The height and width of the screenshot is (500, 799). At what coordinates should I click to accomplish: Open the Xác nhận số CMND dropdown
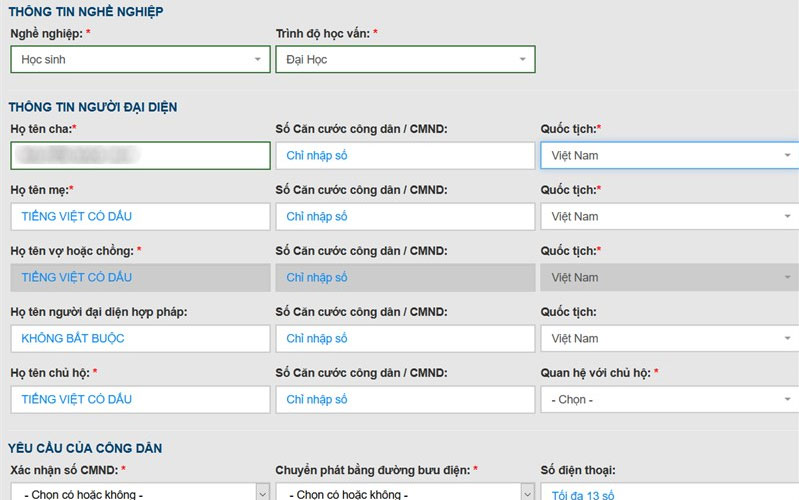tap(140, 492)
